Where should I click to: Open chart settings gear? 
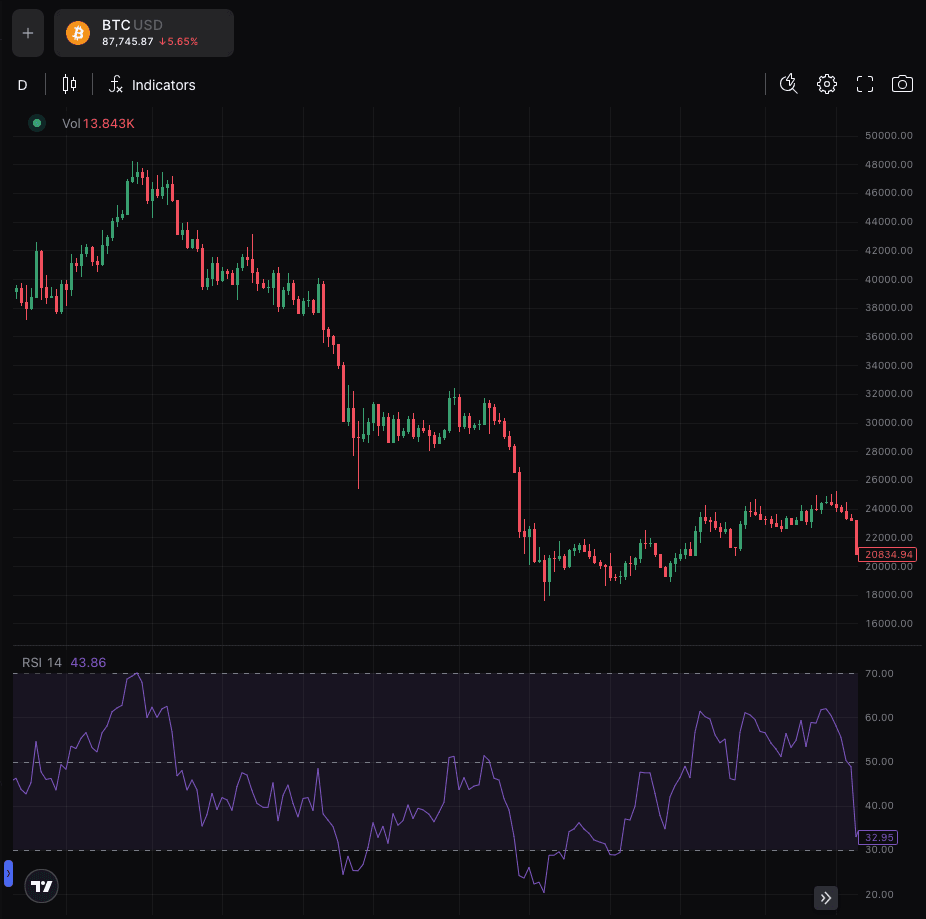click(827, 84)
